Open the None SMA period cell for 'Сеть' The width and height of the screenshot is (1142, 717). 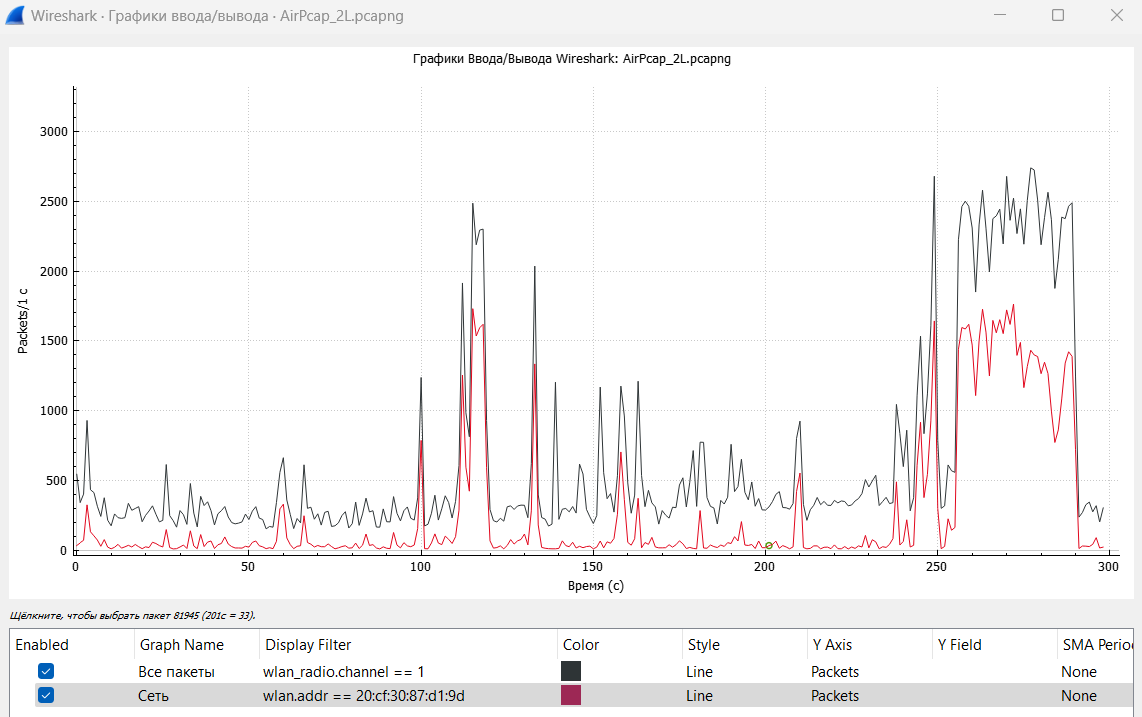tap(1079, 696)
